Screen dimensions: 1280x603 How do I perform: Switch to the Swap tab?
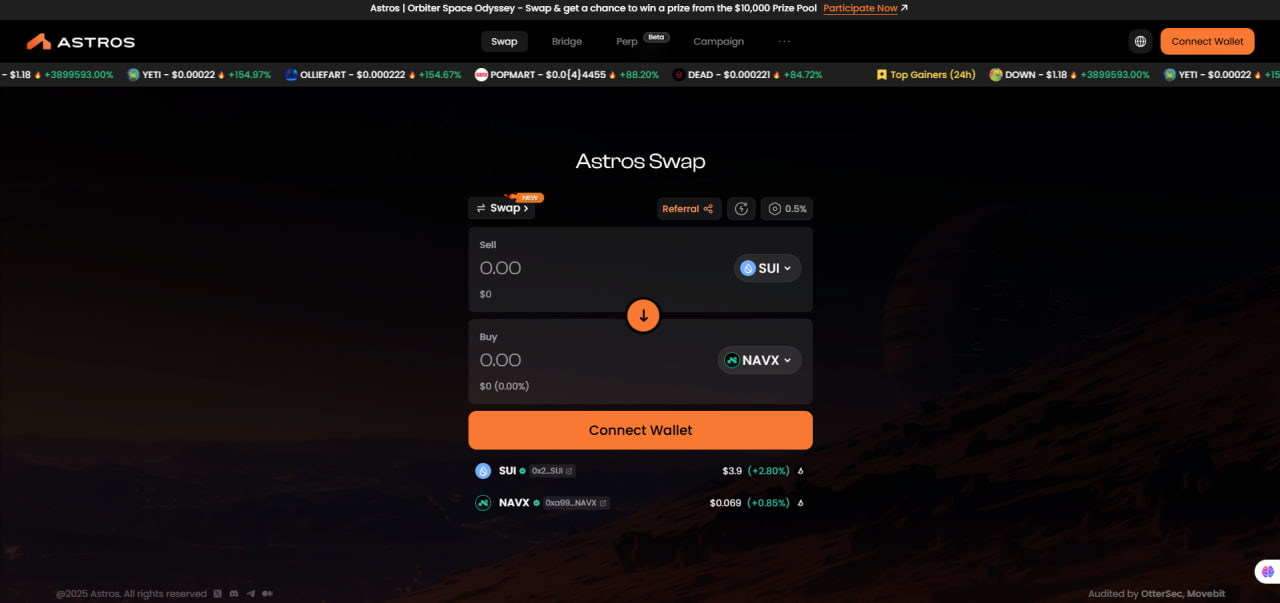tap(504, 42)
